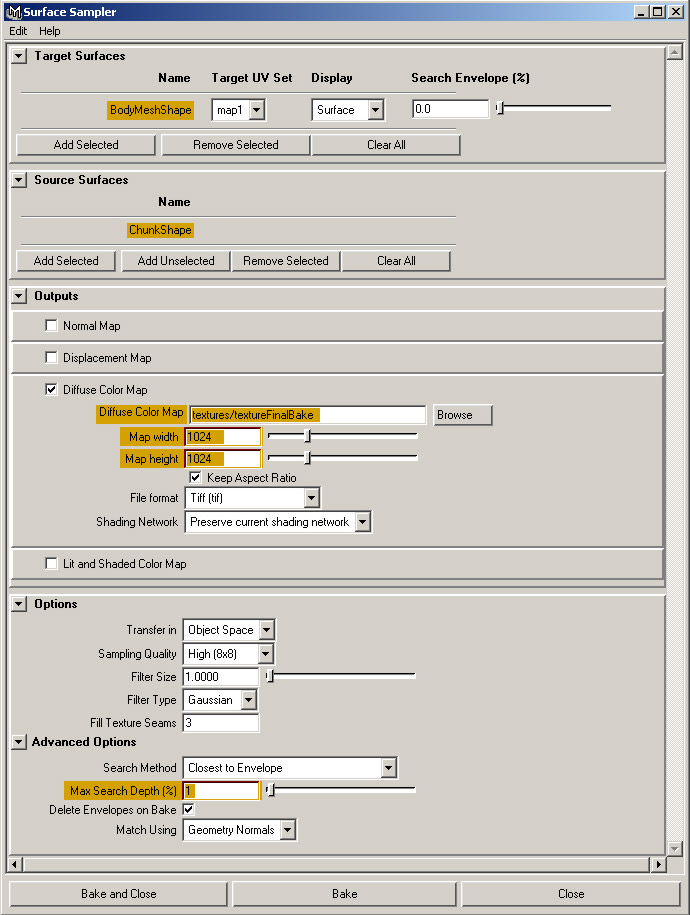Click the Bake and Close button

pyautogui.click(x=119, y=894)
